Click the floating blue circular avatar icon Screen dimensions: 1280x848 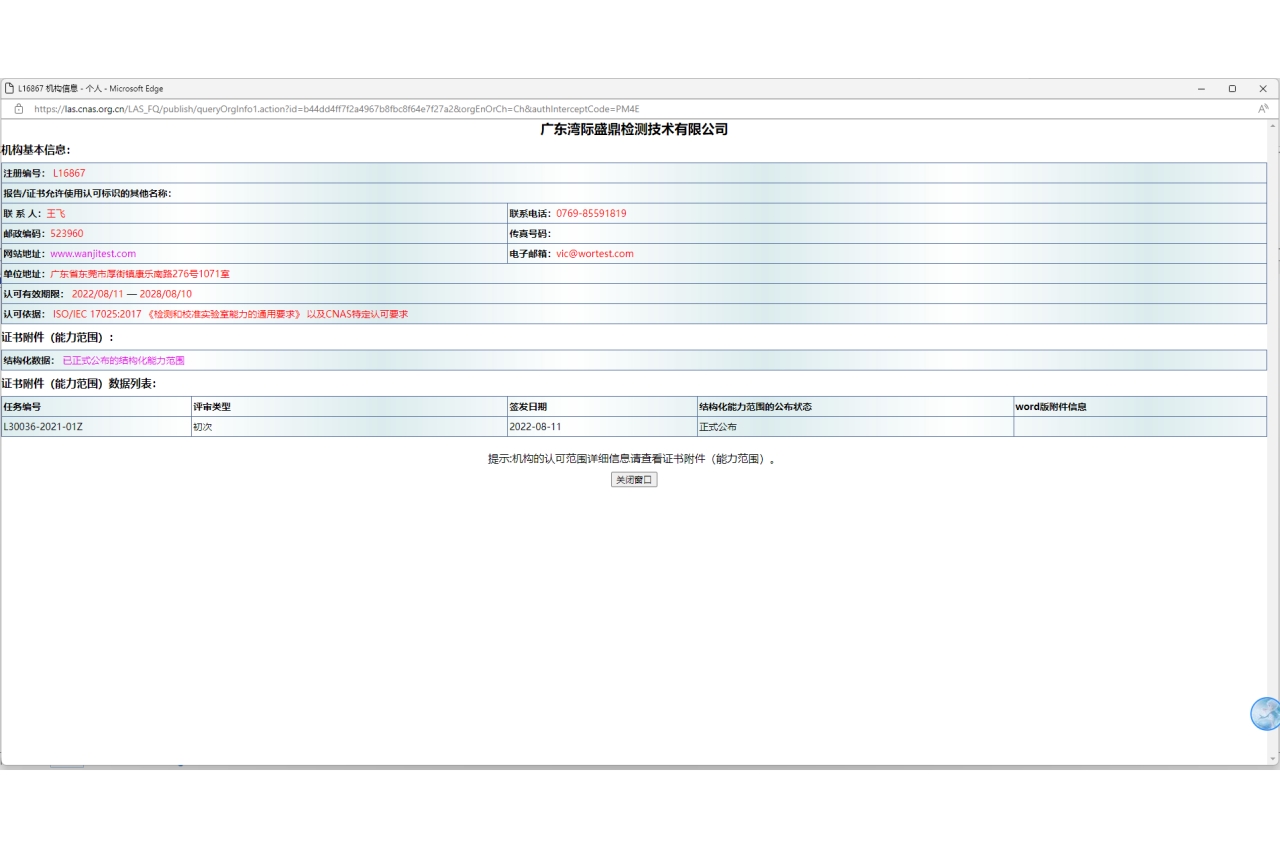[1265, 714]
